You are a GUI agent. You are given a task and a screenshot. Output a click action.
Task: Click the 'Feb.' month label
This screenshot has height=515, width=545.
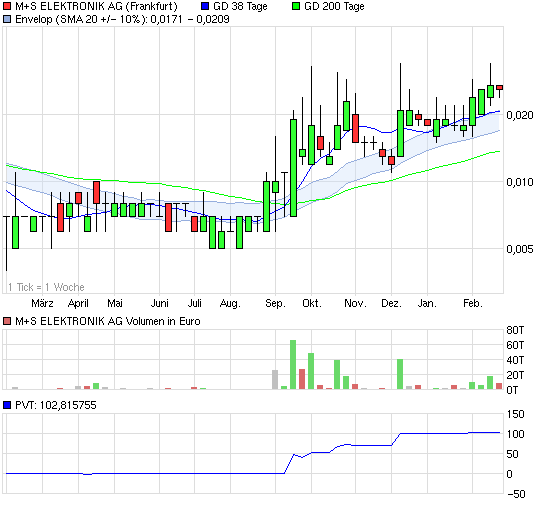(473, 303)
